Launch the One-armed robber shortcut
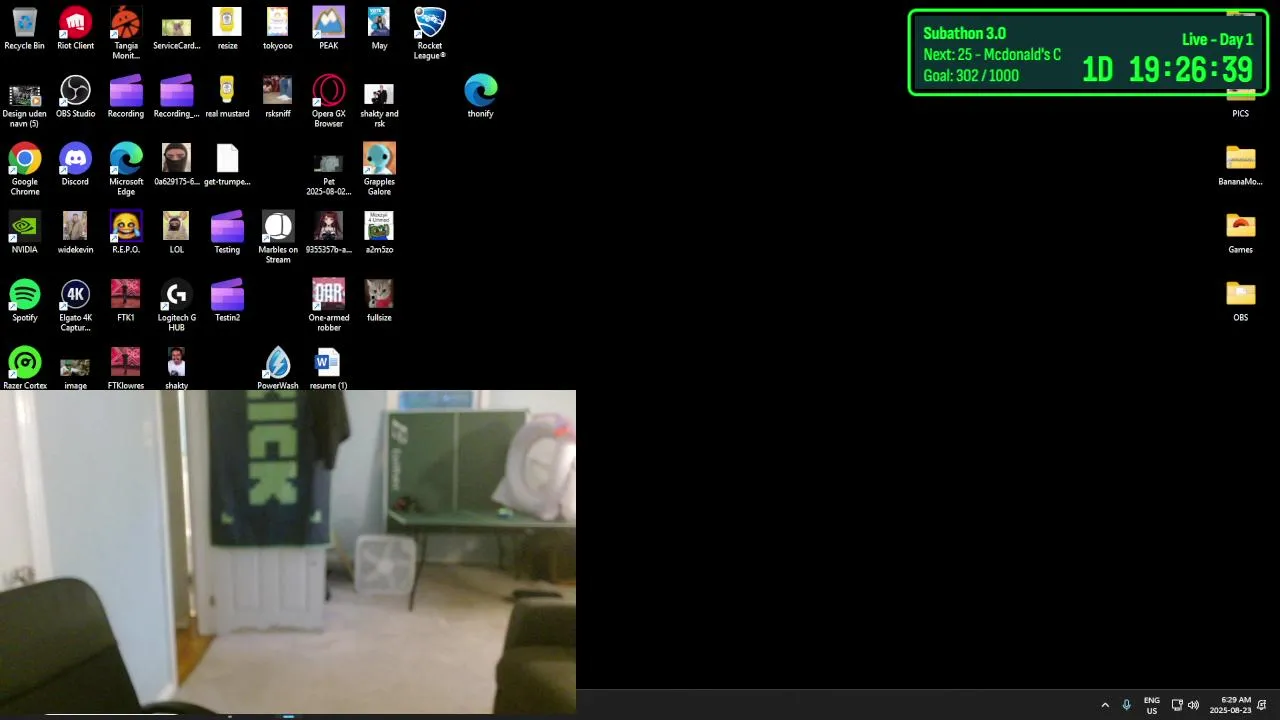 point(328,305)
